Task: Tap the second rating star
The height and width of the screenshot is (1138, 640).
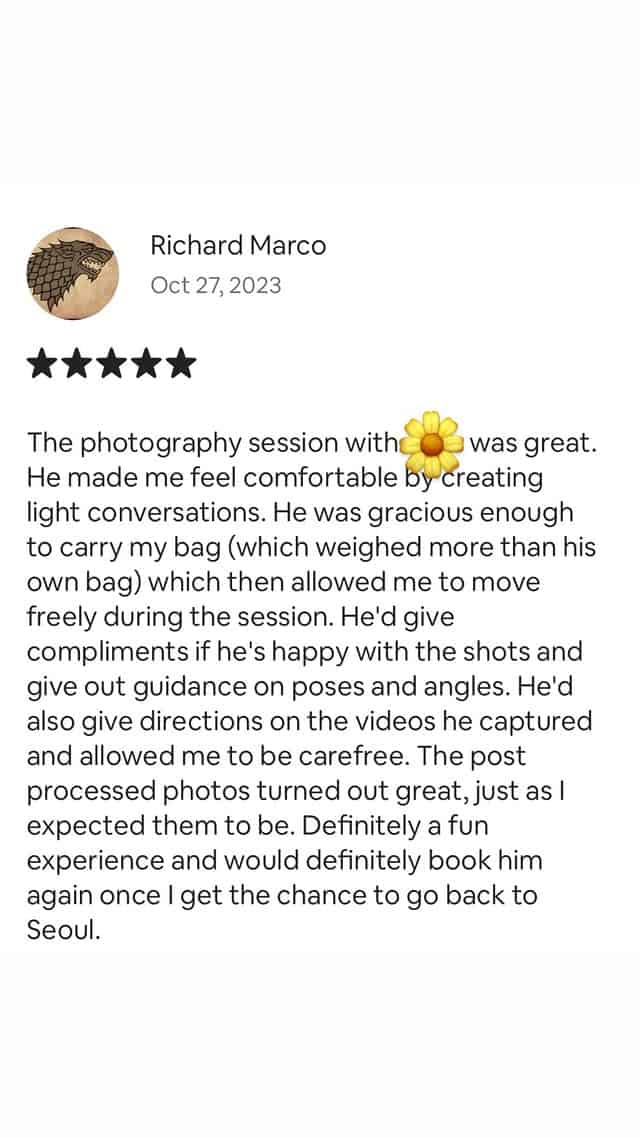Action: point(76,364)
